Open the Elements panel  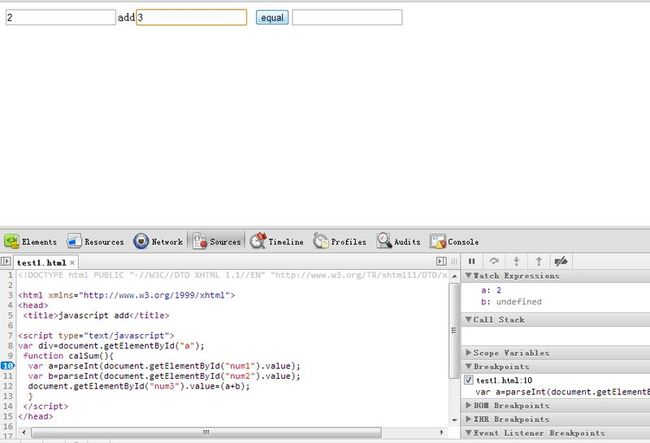(31, 241)
